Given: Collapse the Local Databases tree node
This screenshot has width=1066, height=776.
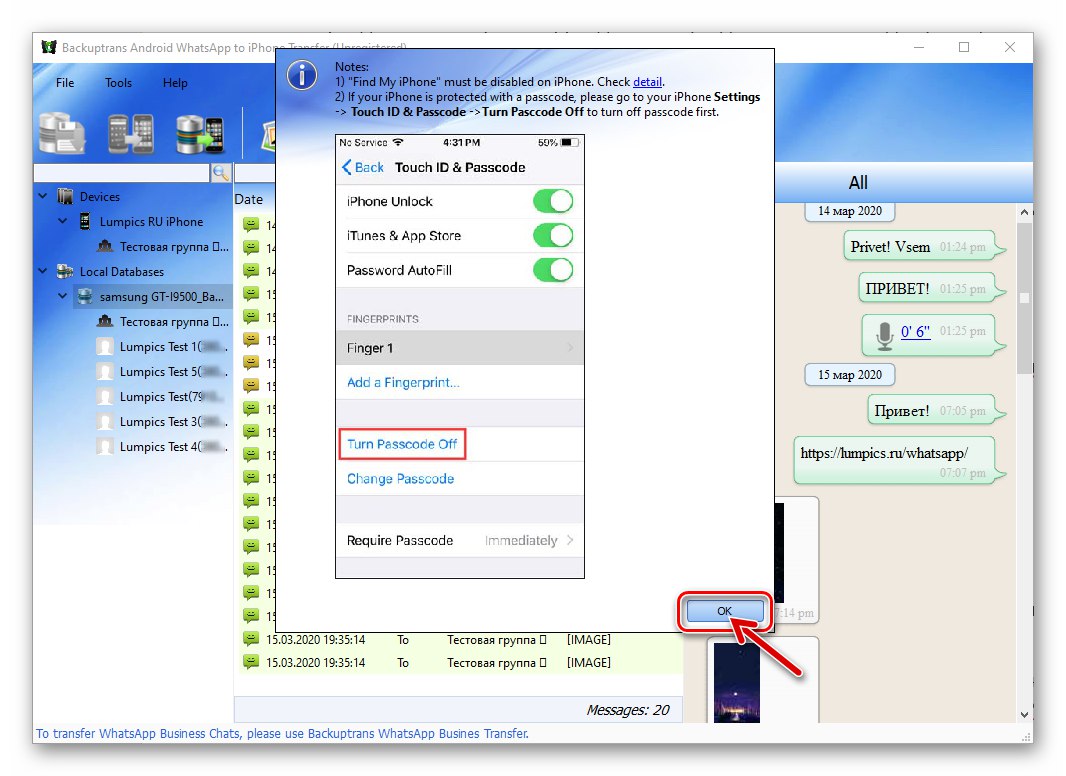Looking at the screenshot, I should [x=43, y=271].
